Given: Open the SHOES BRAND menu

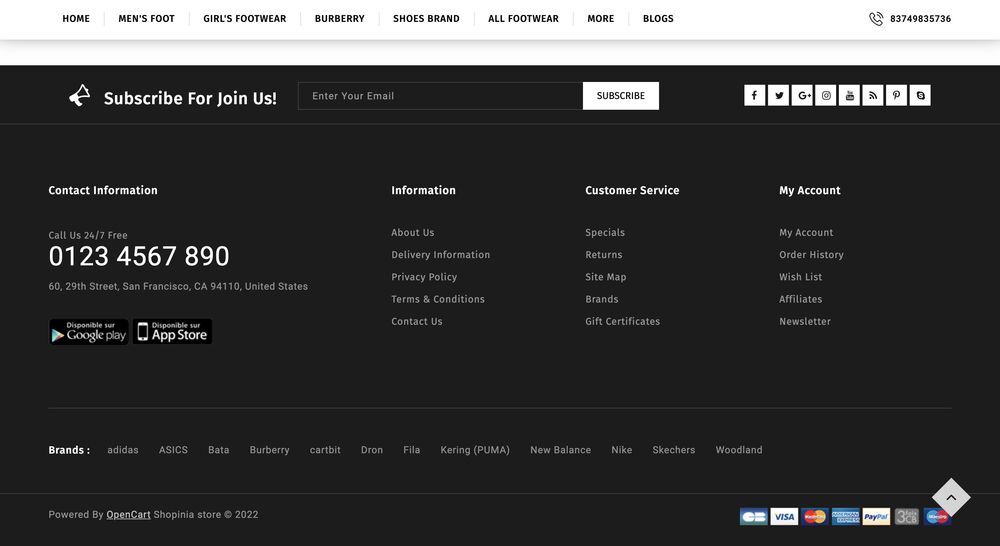Looking at the screenshot, I should point(426,18).
